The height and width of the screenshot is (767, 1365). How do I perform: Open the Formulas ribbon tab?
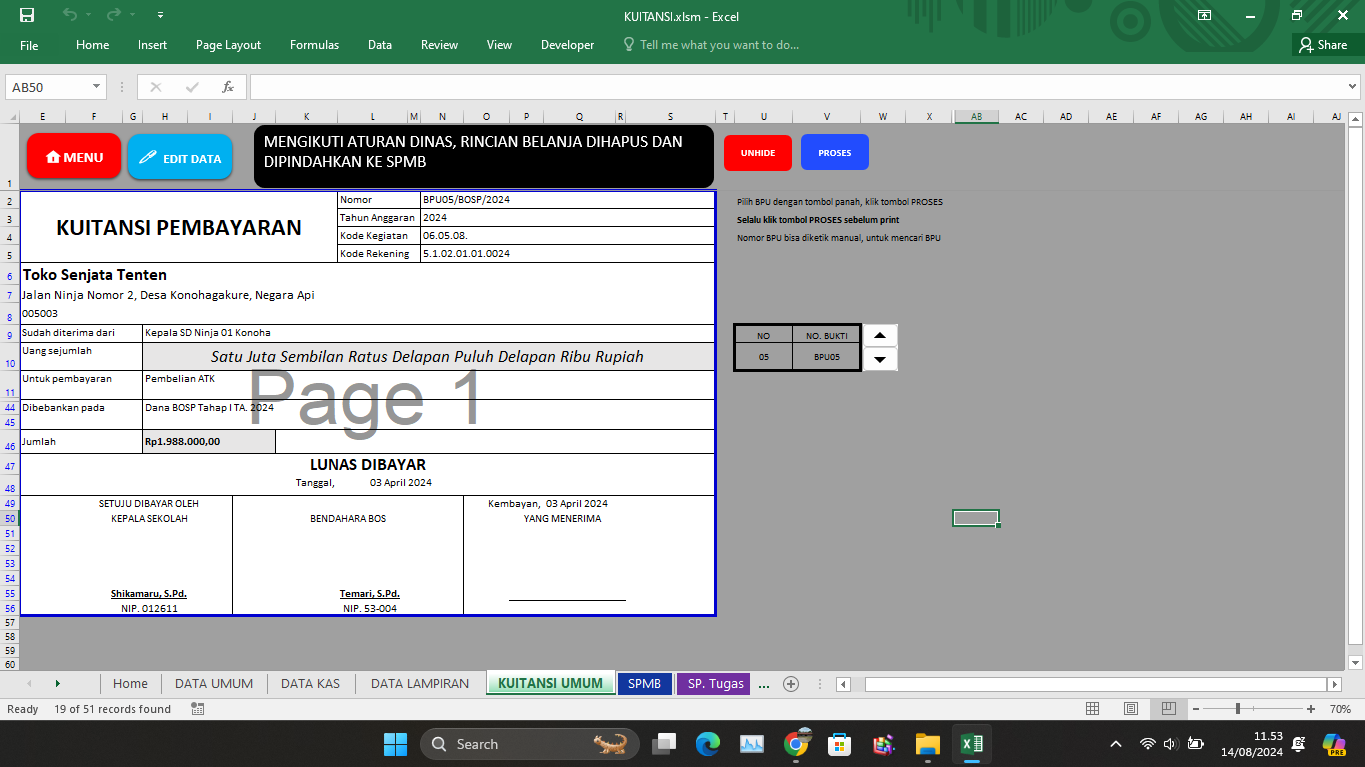(x=314, y=45)
